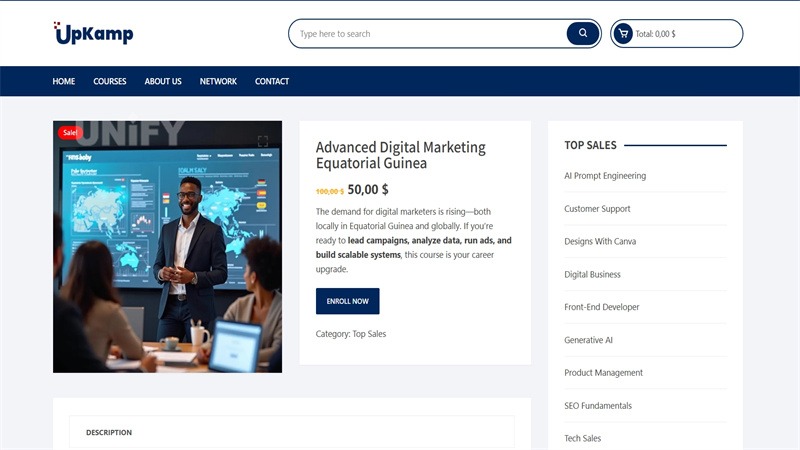800x450 pixels.
Task: Click the crossed-out 100,00 $ price
Action: tap(330, 191)
